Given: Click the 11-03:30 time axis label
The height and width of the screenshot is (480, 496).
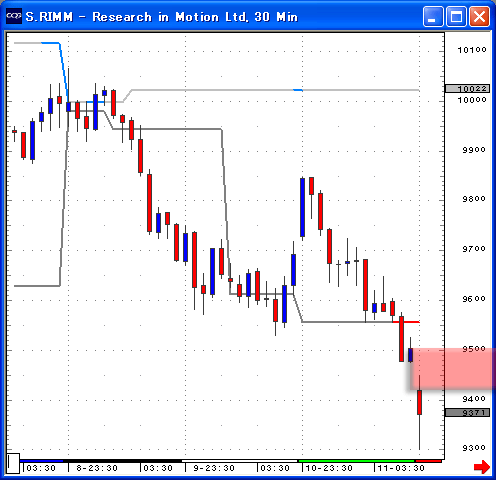Looking at the screenshot, I should pyautogui.click(x=401, y=468).
